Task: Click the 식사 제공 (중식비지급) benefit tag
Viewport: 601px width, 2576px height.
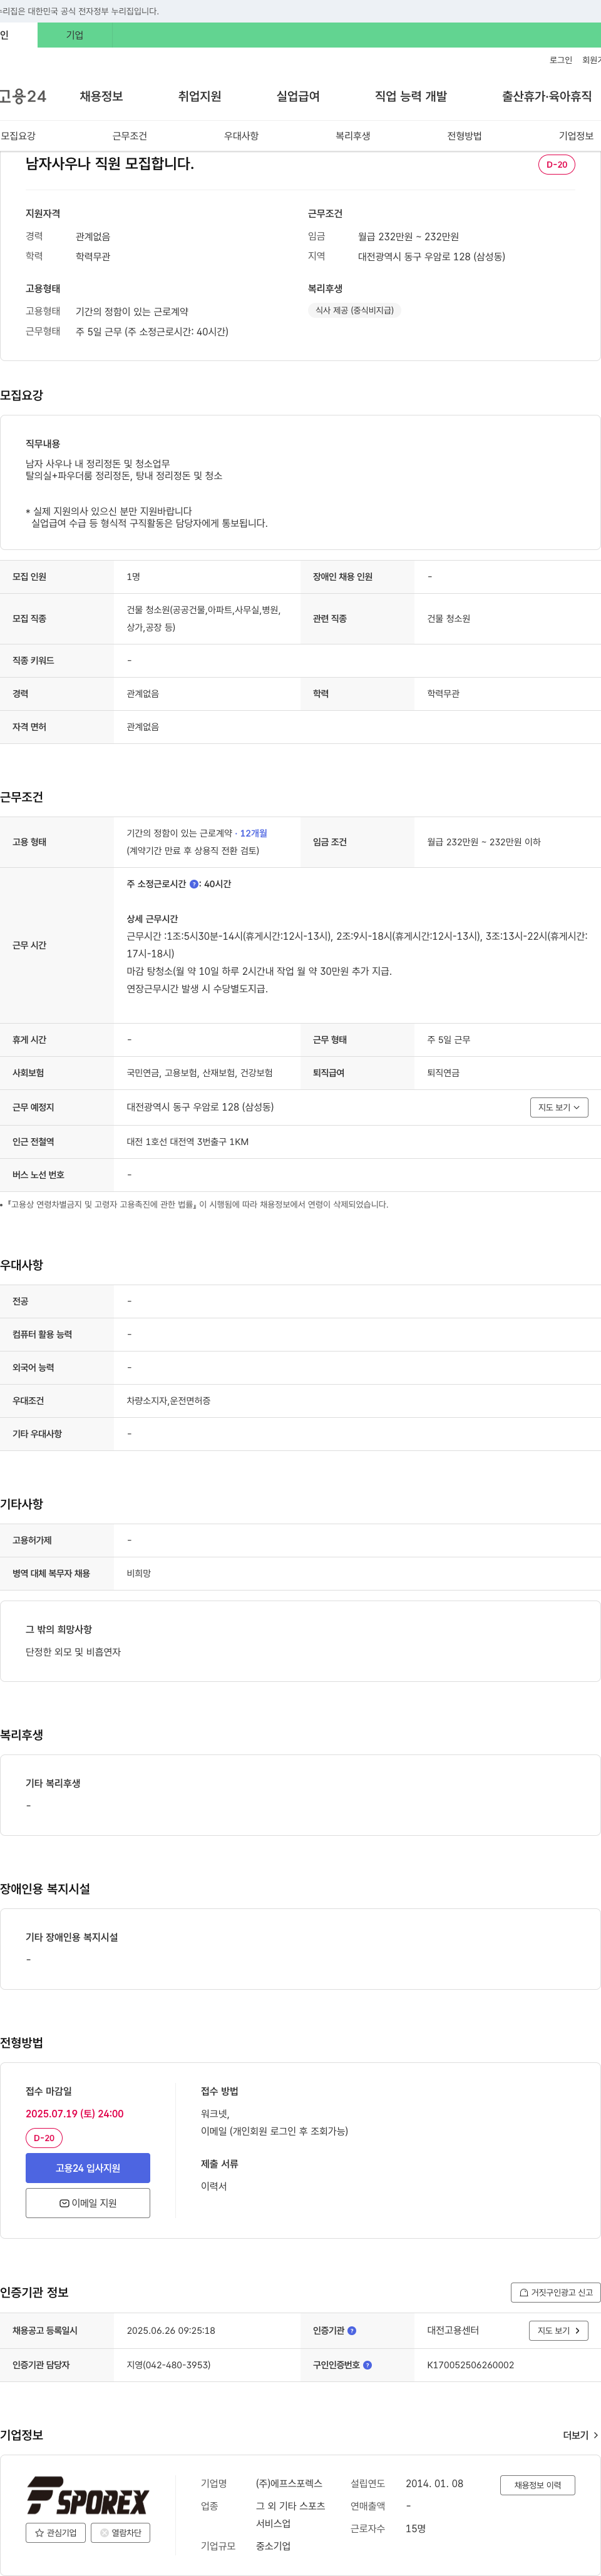Action: 355,310
